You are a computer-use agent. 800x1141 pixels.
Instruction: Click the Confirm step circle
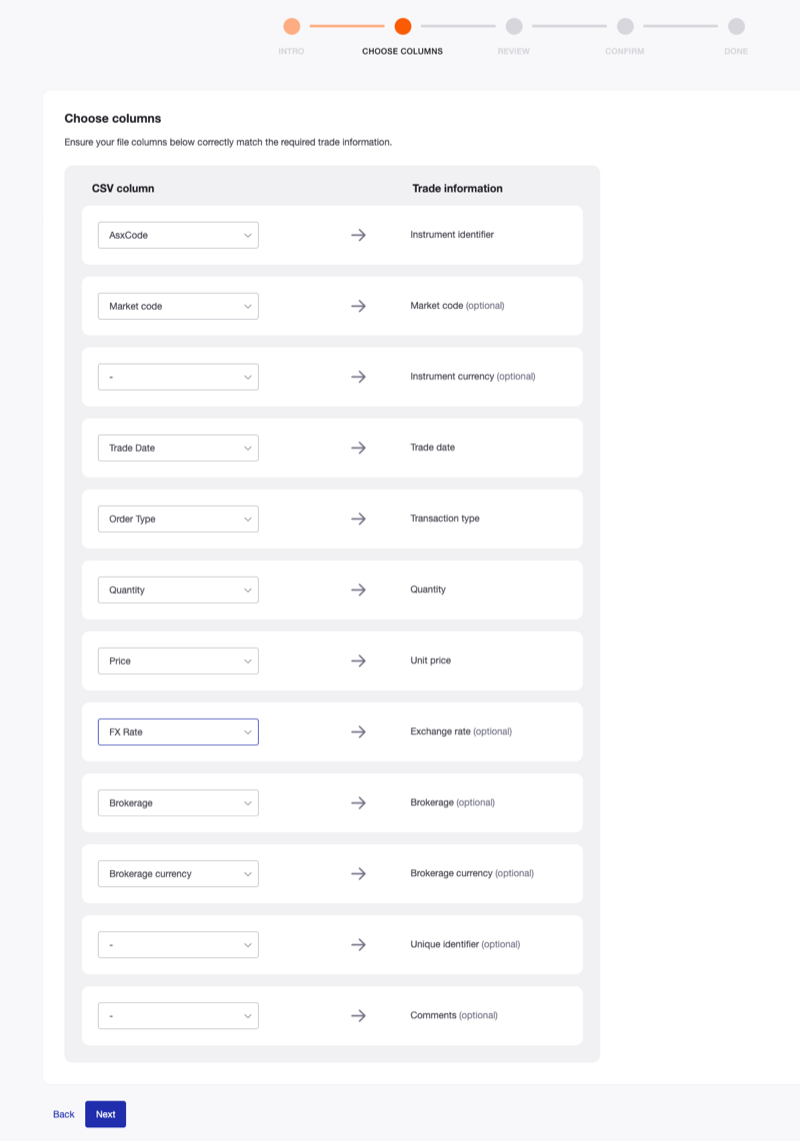click(x=625, y=26)
